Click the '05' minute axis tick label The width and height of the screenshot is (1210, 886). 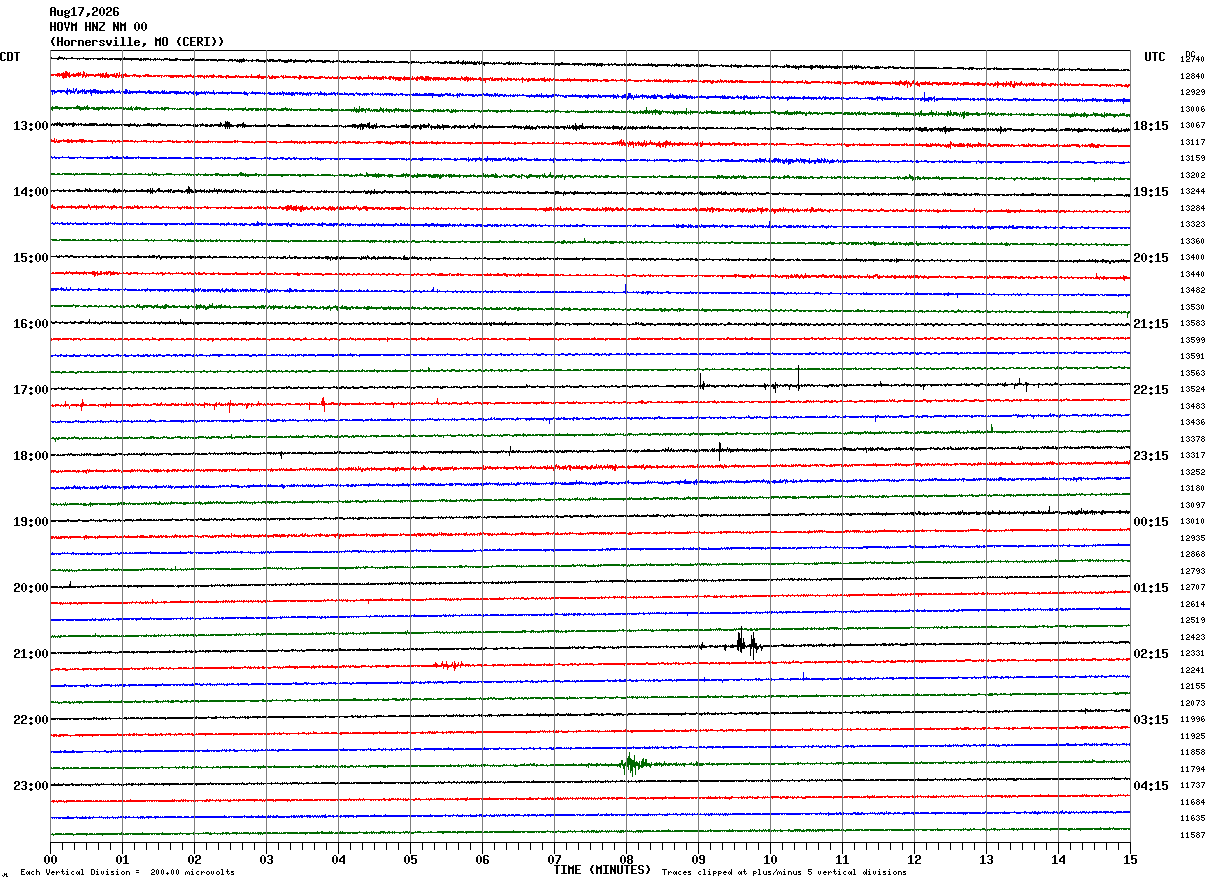pyautogui.click(x=410, y=859)
